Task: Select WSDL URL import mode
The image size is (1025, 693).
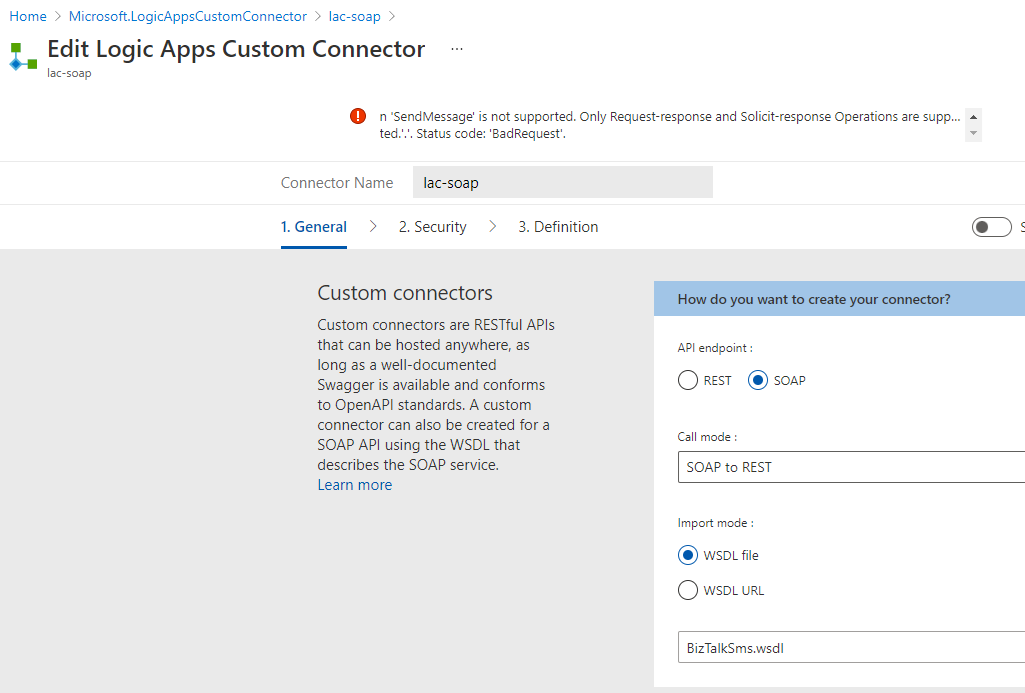Action: pyautogui.click(x=688, y=590)
